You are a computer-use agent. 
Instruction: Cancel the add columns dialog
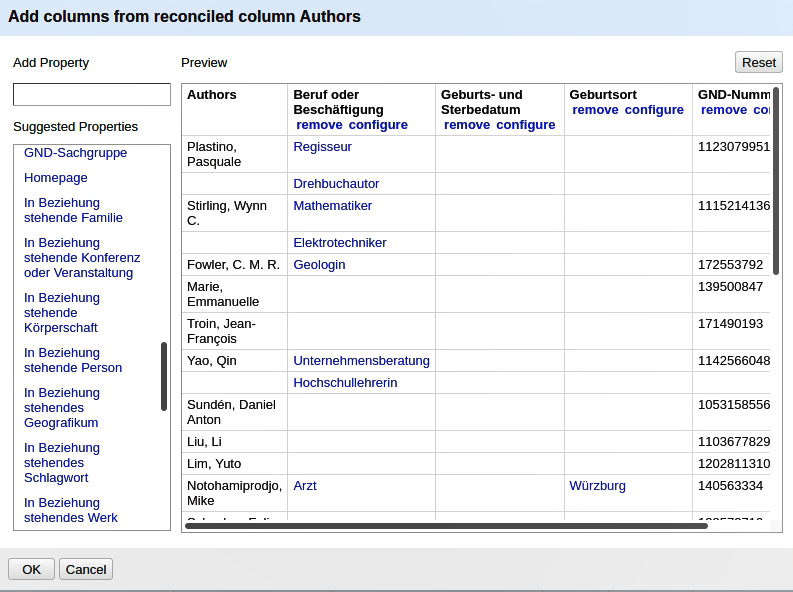(86, 569)
